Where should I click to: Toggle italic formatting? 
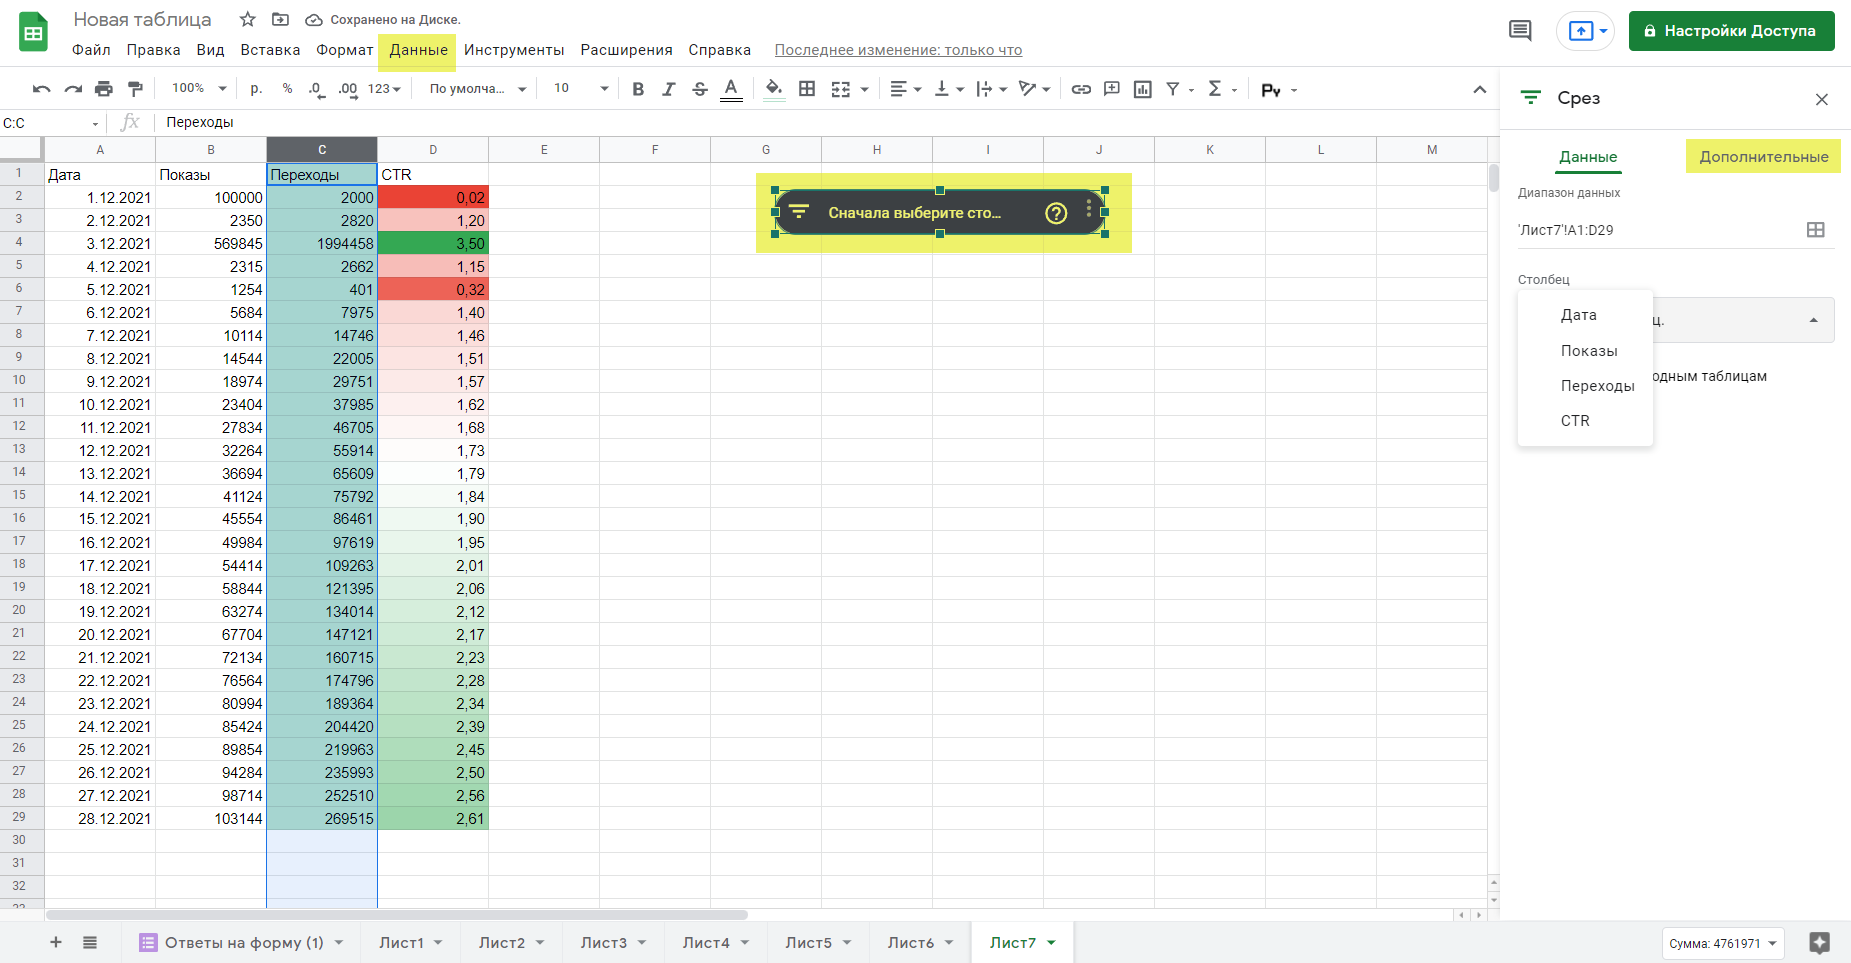point(669,89)
